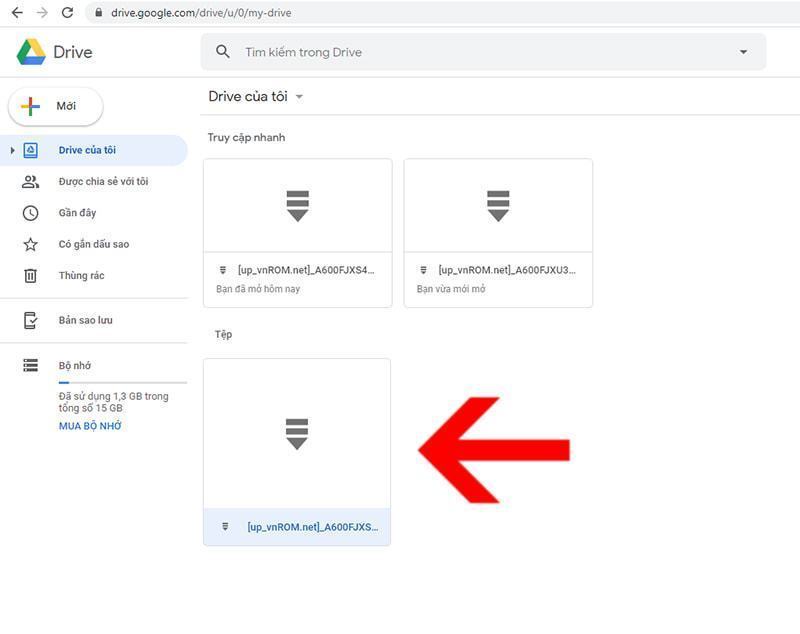Click the My Drive sidebar icon
The height and width of the screenshot is (634, 800).
coord(31,150)
